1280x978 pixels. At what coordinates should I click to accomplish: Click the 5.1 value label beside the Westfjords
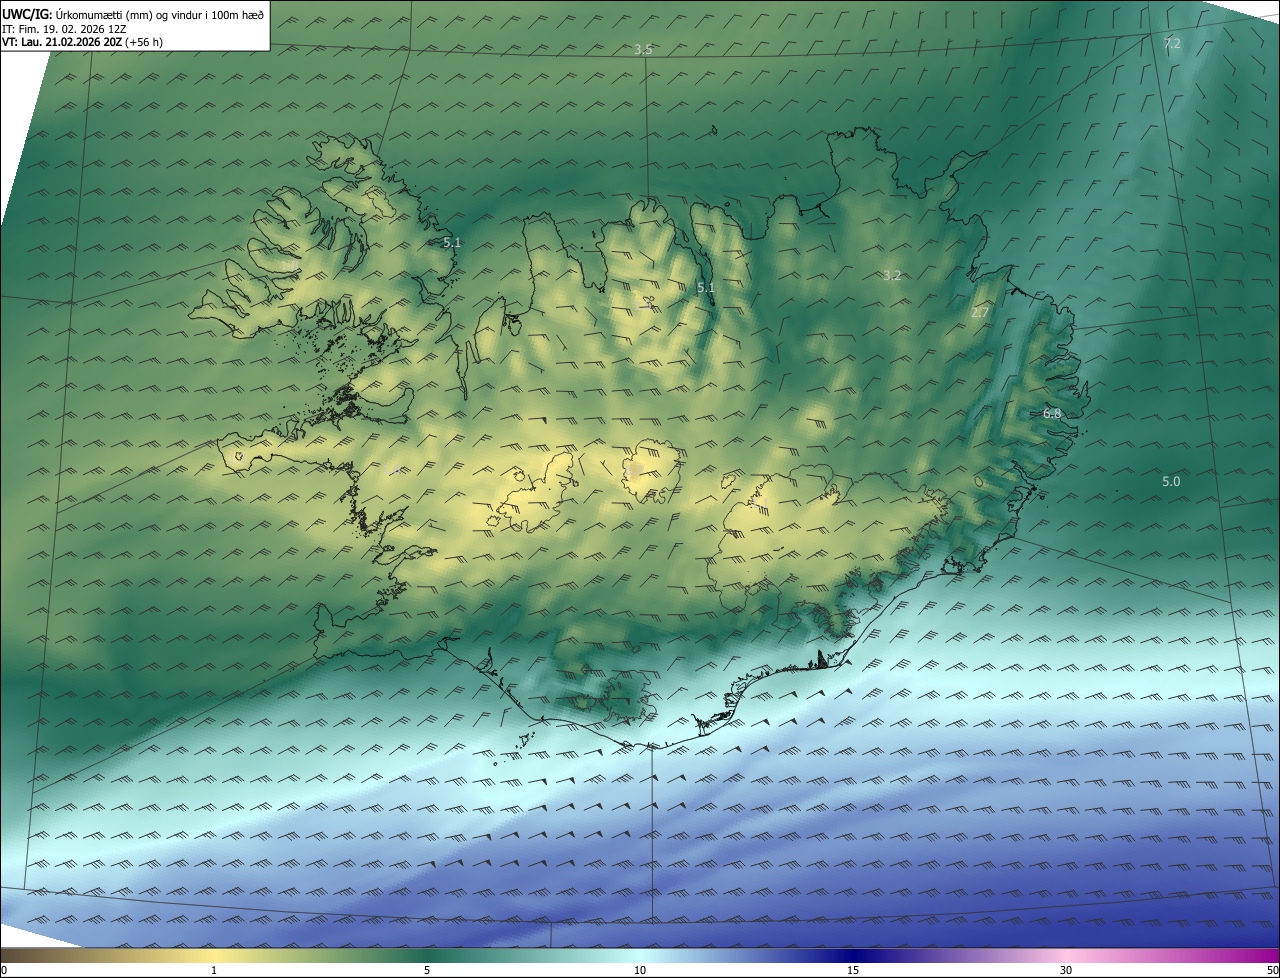(452, 242)
